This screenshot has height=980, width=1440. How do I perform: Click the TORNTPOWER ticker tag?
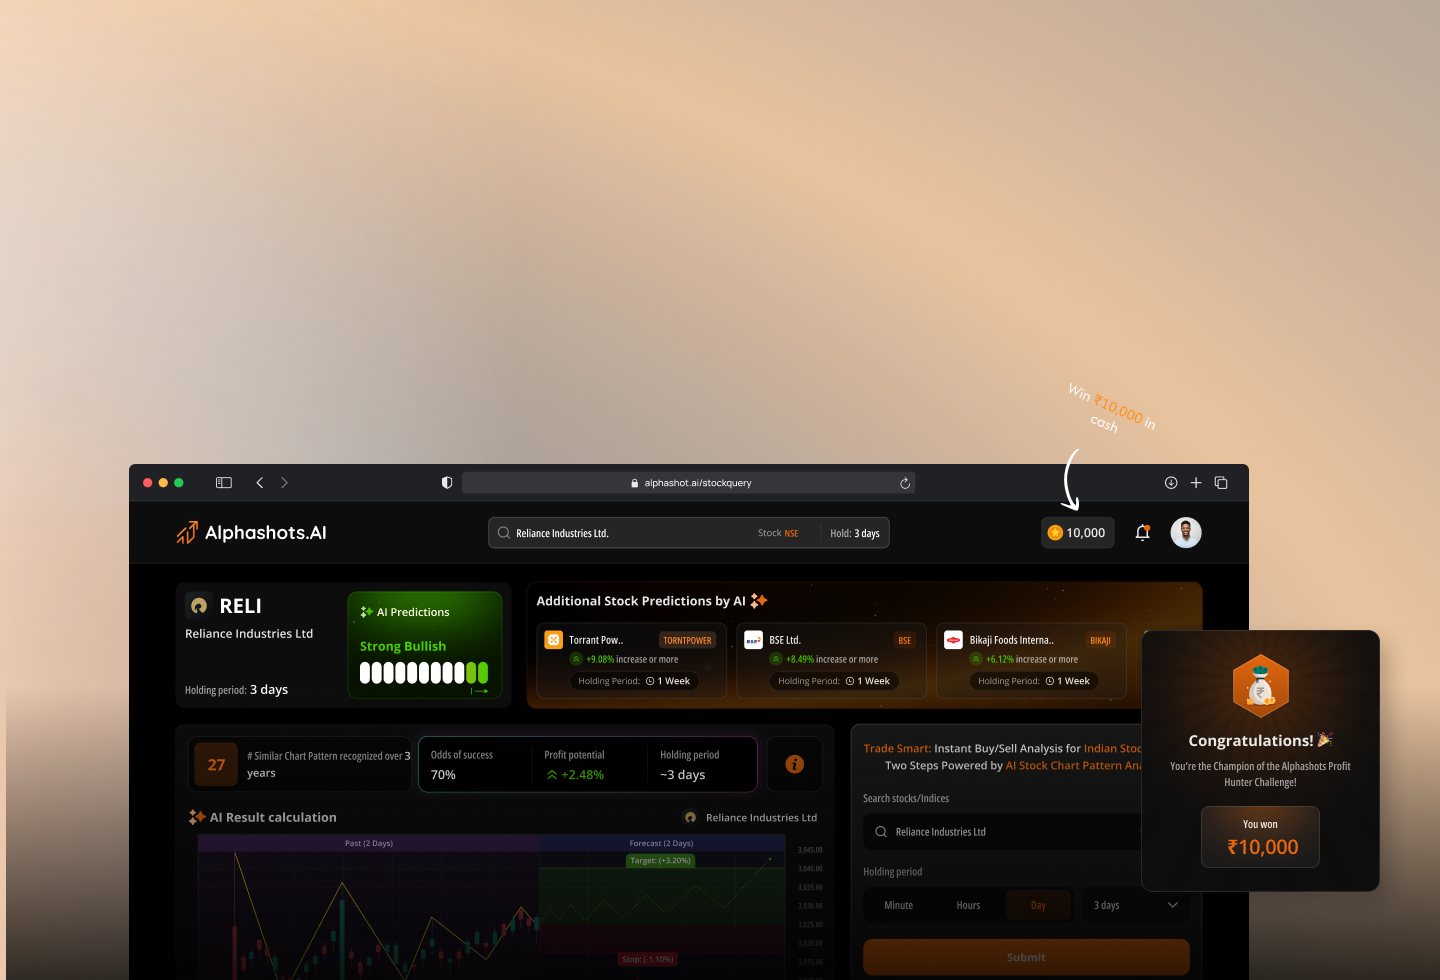[x=688, y=640]
